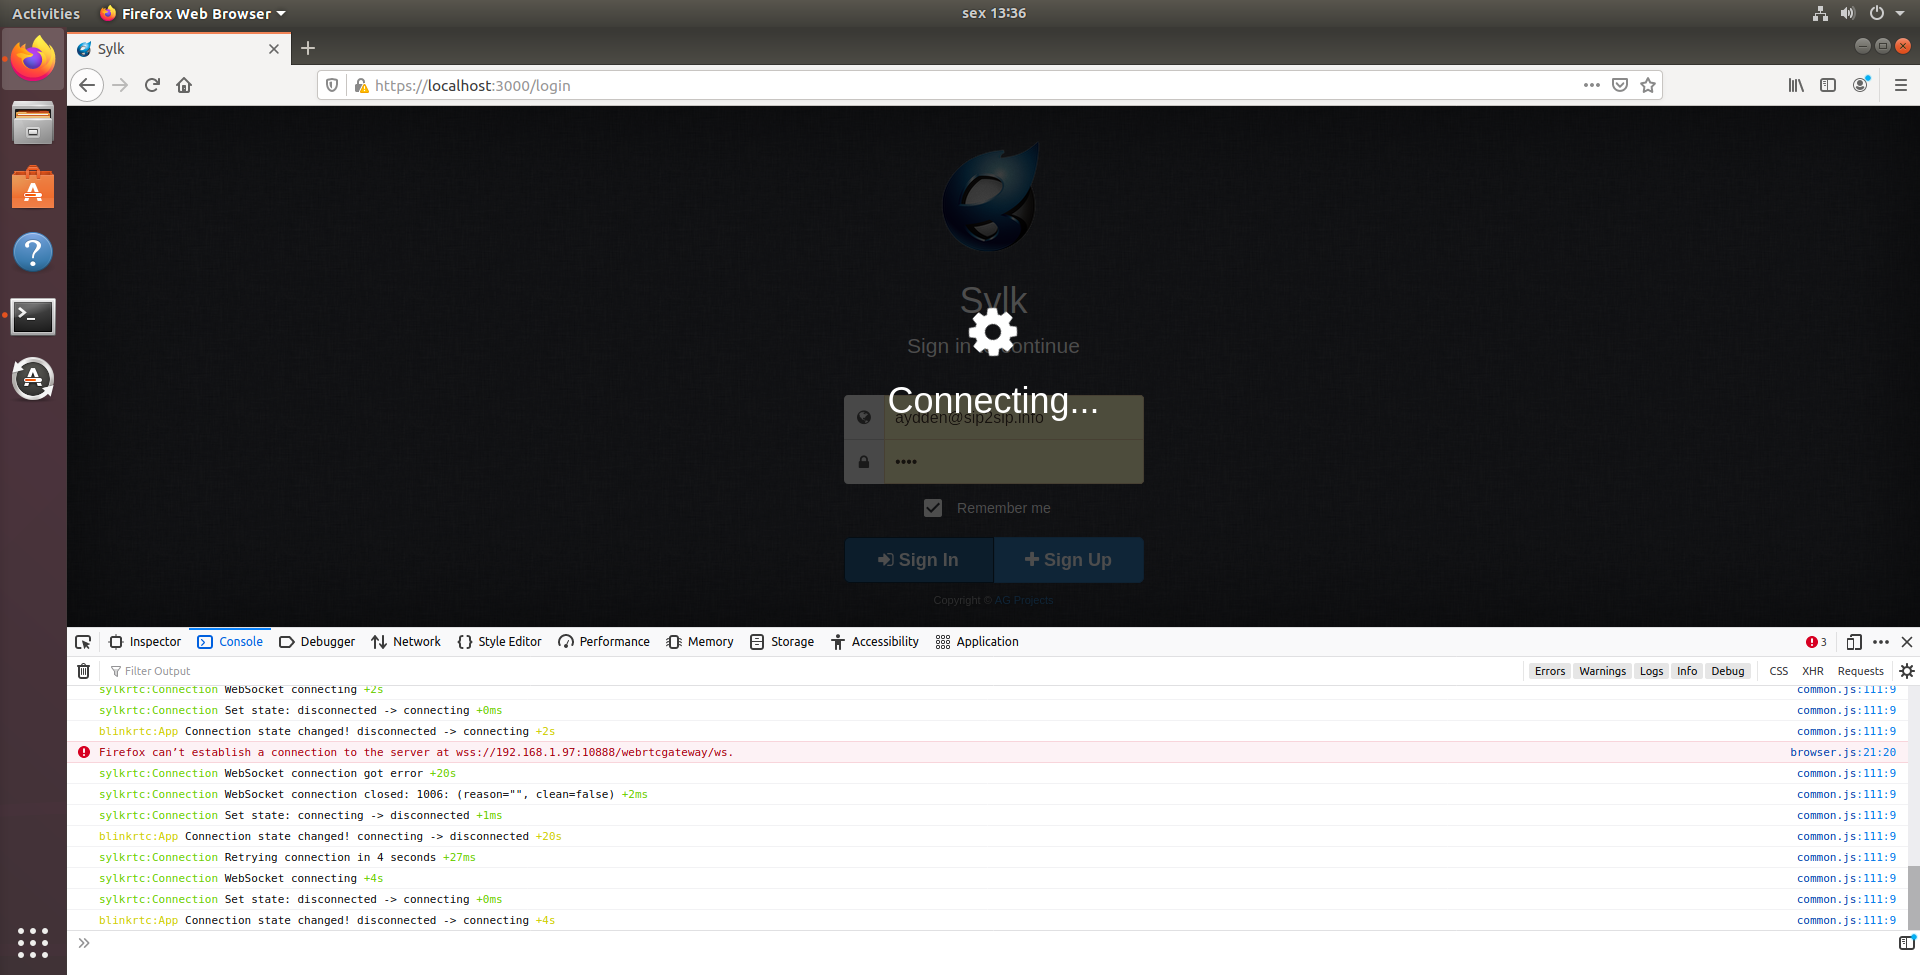Open the Firefox Web Browser app menu
Viewport: 1920px width, 975px height.
(x=193, y=13)
